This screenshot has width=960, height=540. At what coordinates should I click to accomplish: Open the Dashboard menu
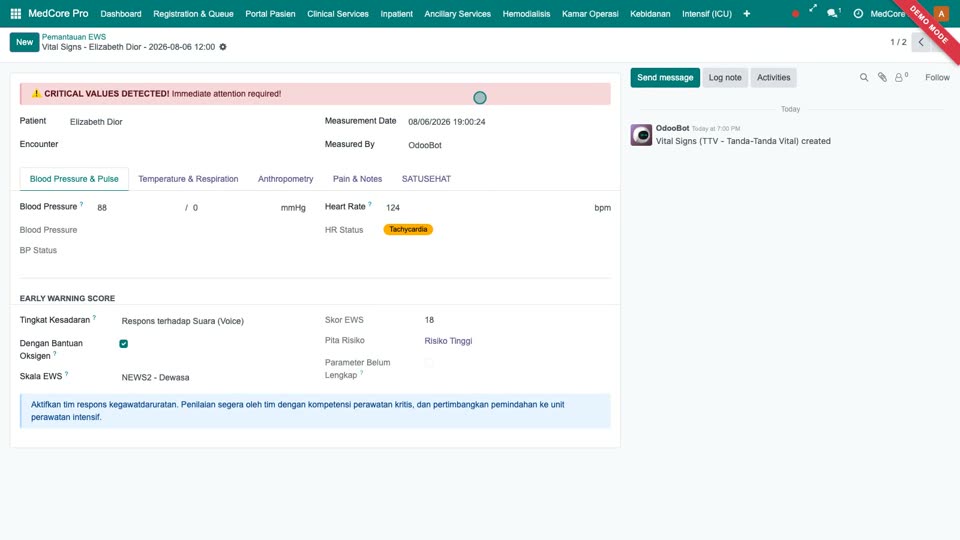121,13
